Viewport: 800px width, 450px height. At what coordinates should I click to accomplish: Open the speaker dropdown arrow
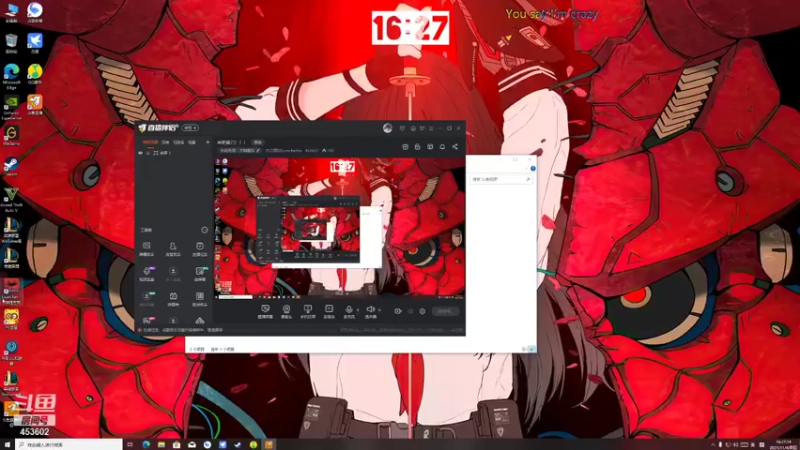tap(380, 310)
